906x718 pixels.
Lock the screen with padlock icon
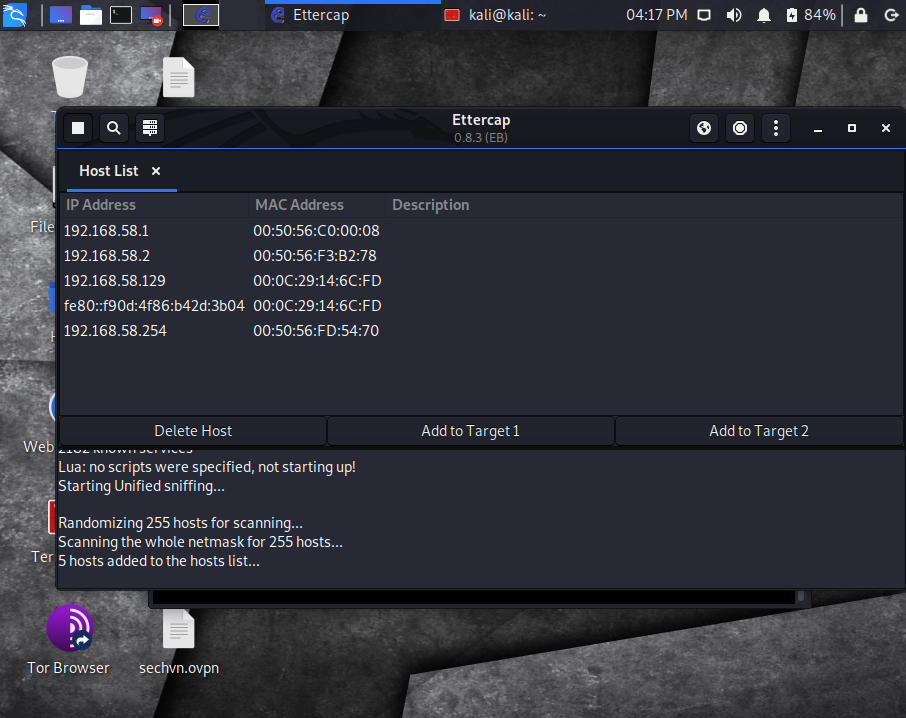[861, 15]
